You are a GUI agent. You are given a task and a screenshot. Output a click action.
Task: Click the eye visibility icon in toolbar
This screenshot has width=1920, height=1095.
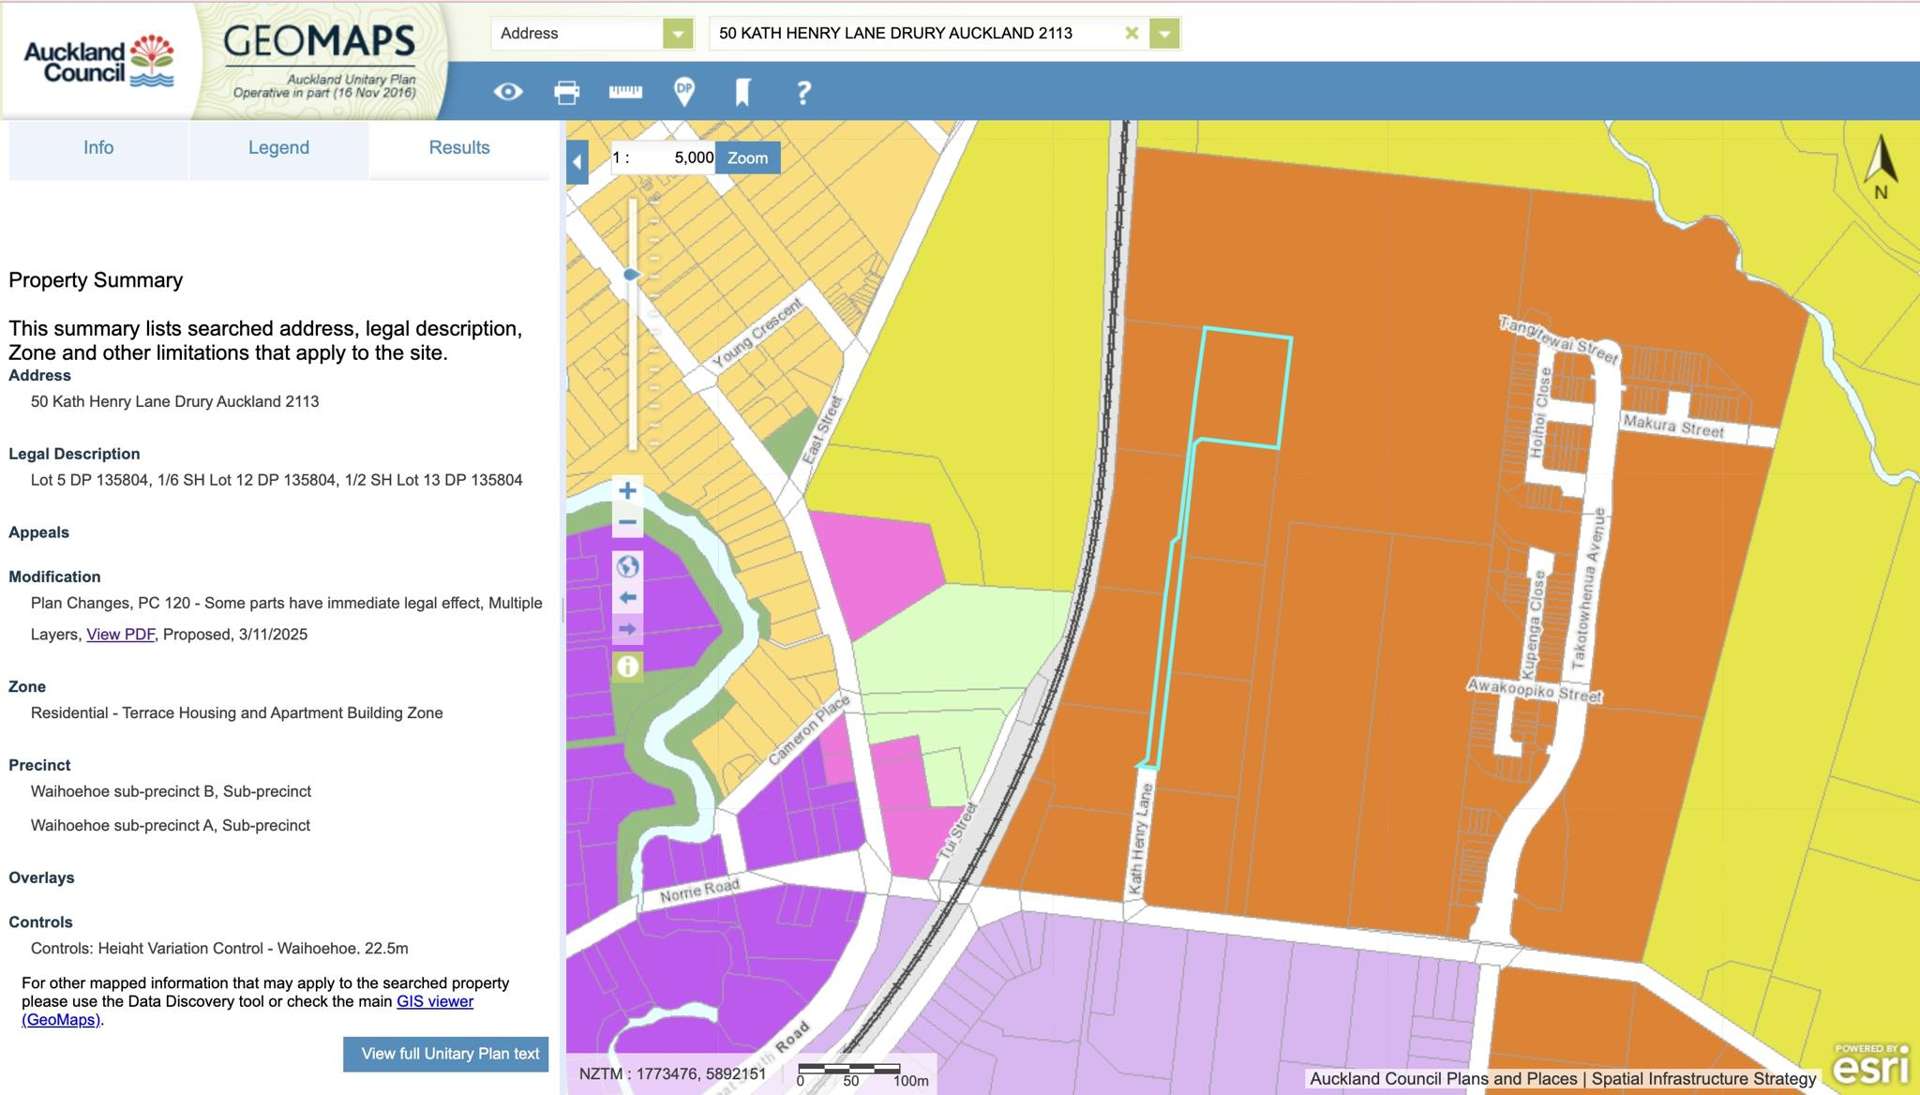tap(508, 92)
